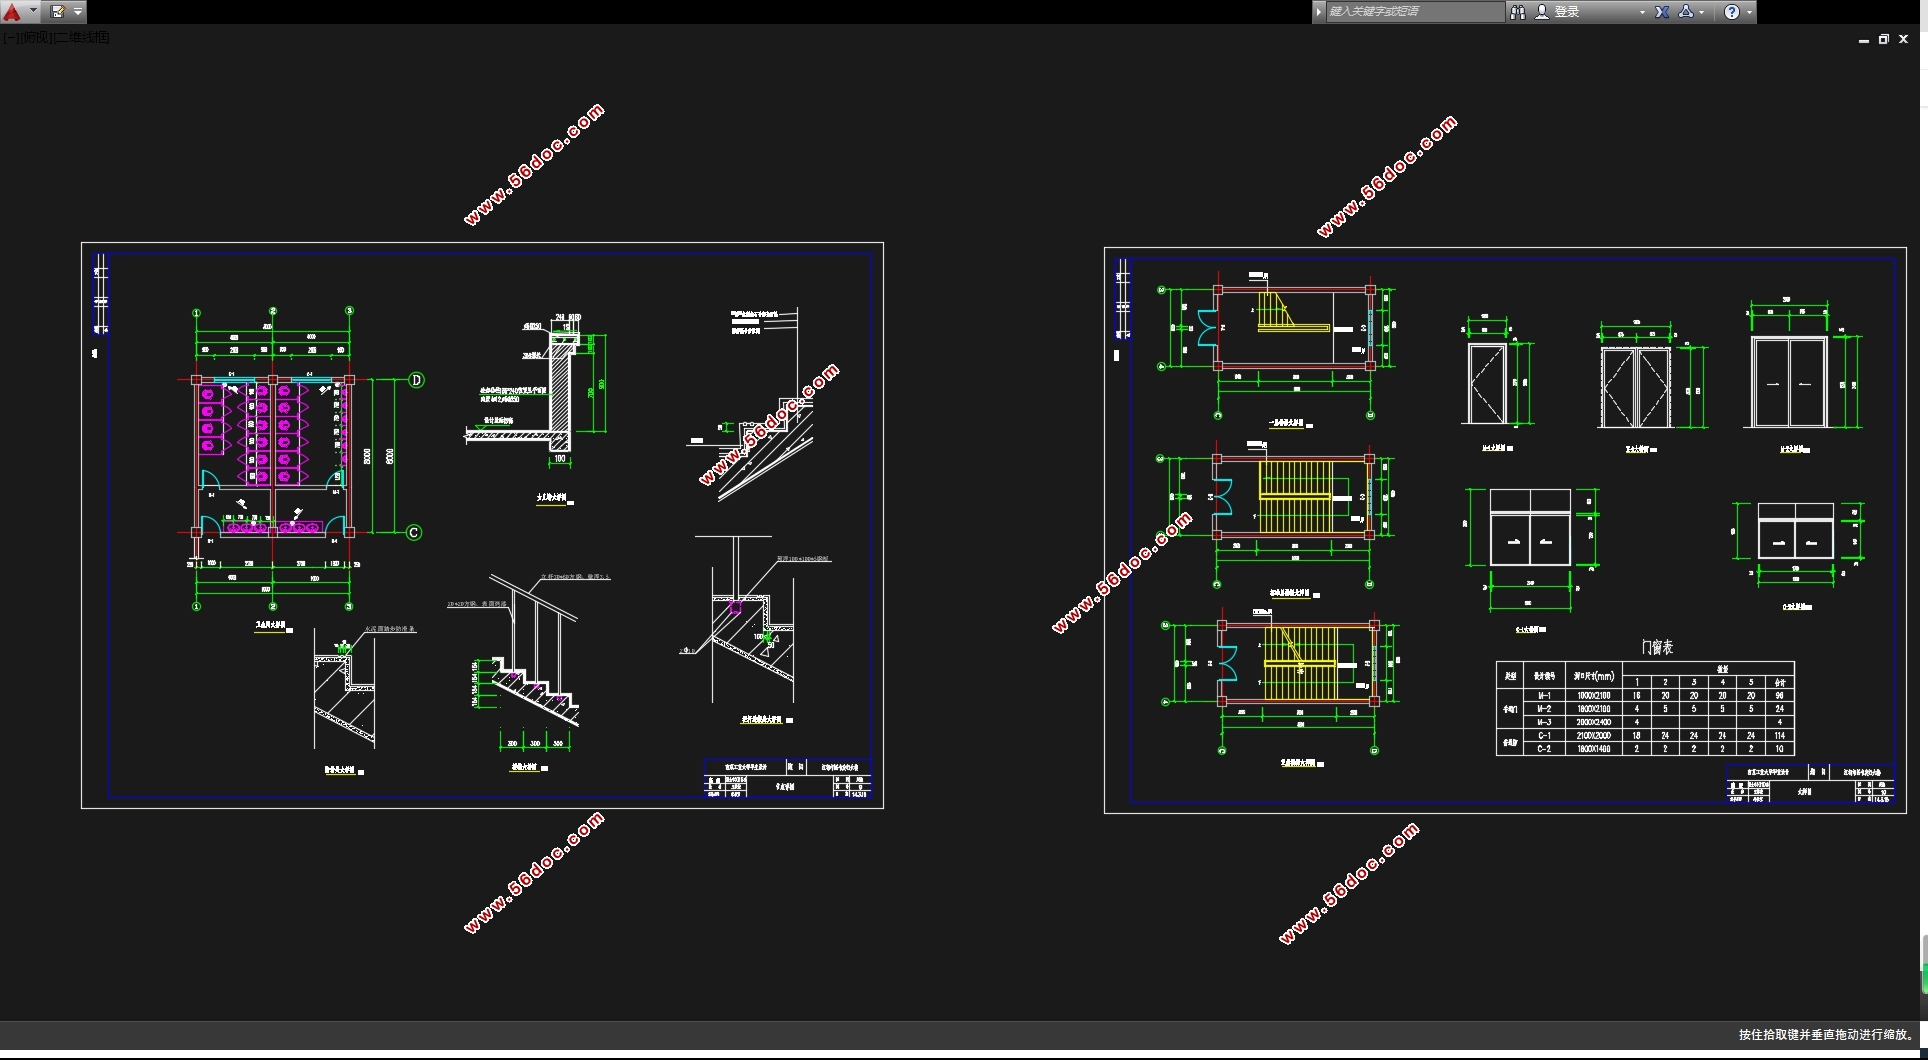The height and width of the screenshot is (1060, 1928).
Task: Restore down the drawing window
Action: (x=1883, y=40)
